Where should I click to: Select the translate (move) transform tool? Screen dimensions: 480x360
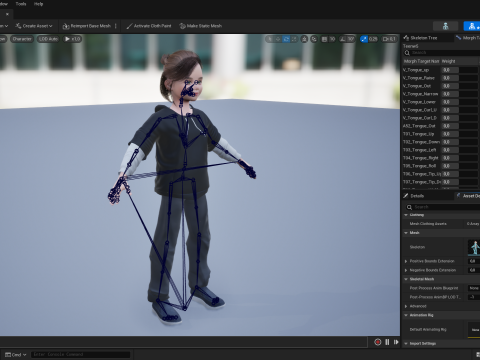[278, 39]
